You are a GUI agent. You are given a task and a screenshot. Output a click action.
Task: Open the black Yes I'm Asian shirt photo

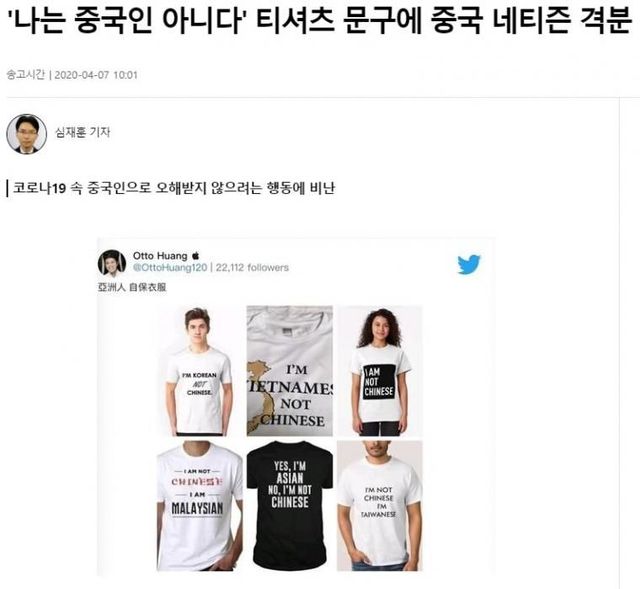[x=290, y=506]
